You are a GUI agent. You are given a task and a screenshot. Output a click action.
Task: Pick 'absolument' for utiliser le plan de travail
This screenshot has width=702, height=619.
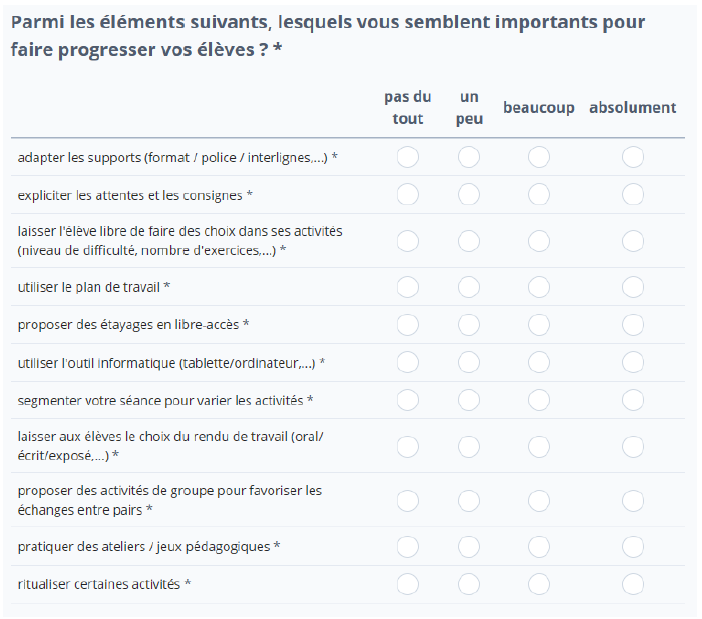point(633,287)
